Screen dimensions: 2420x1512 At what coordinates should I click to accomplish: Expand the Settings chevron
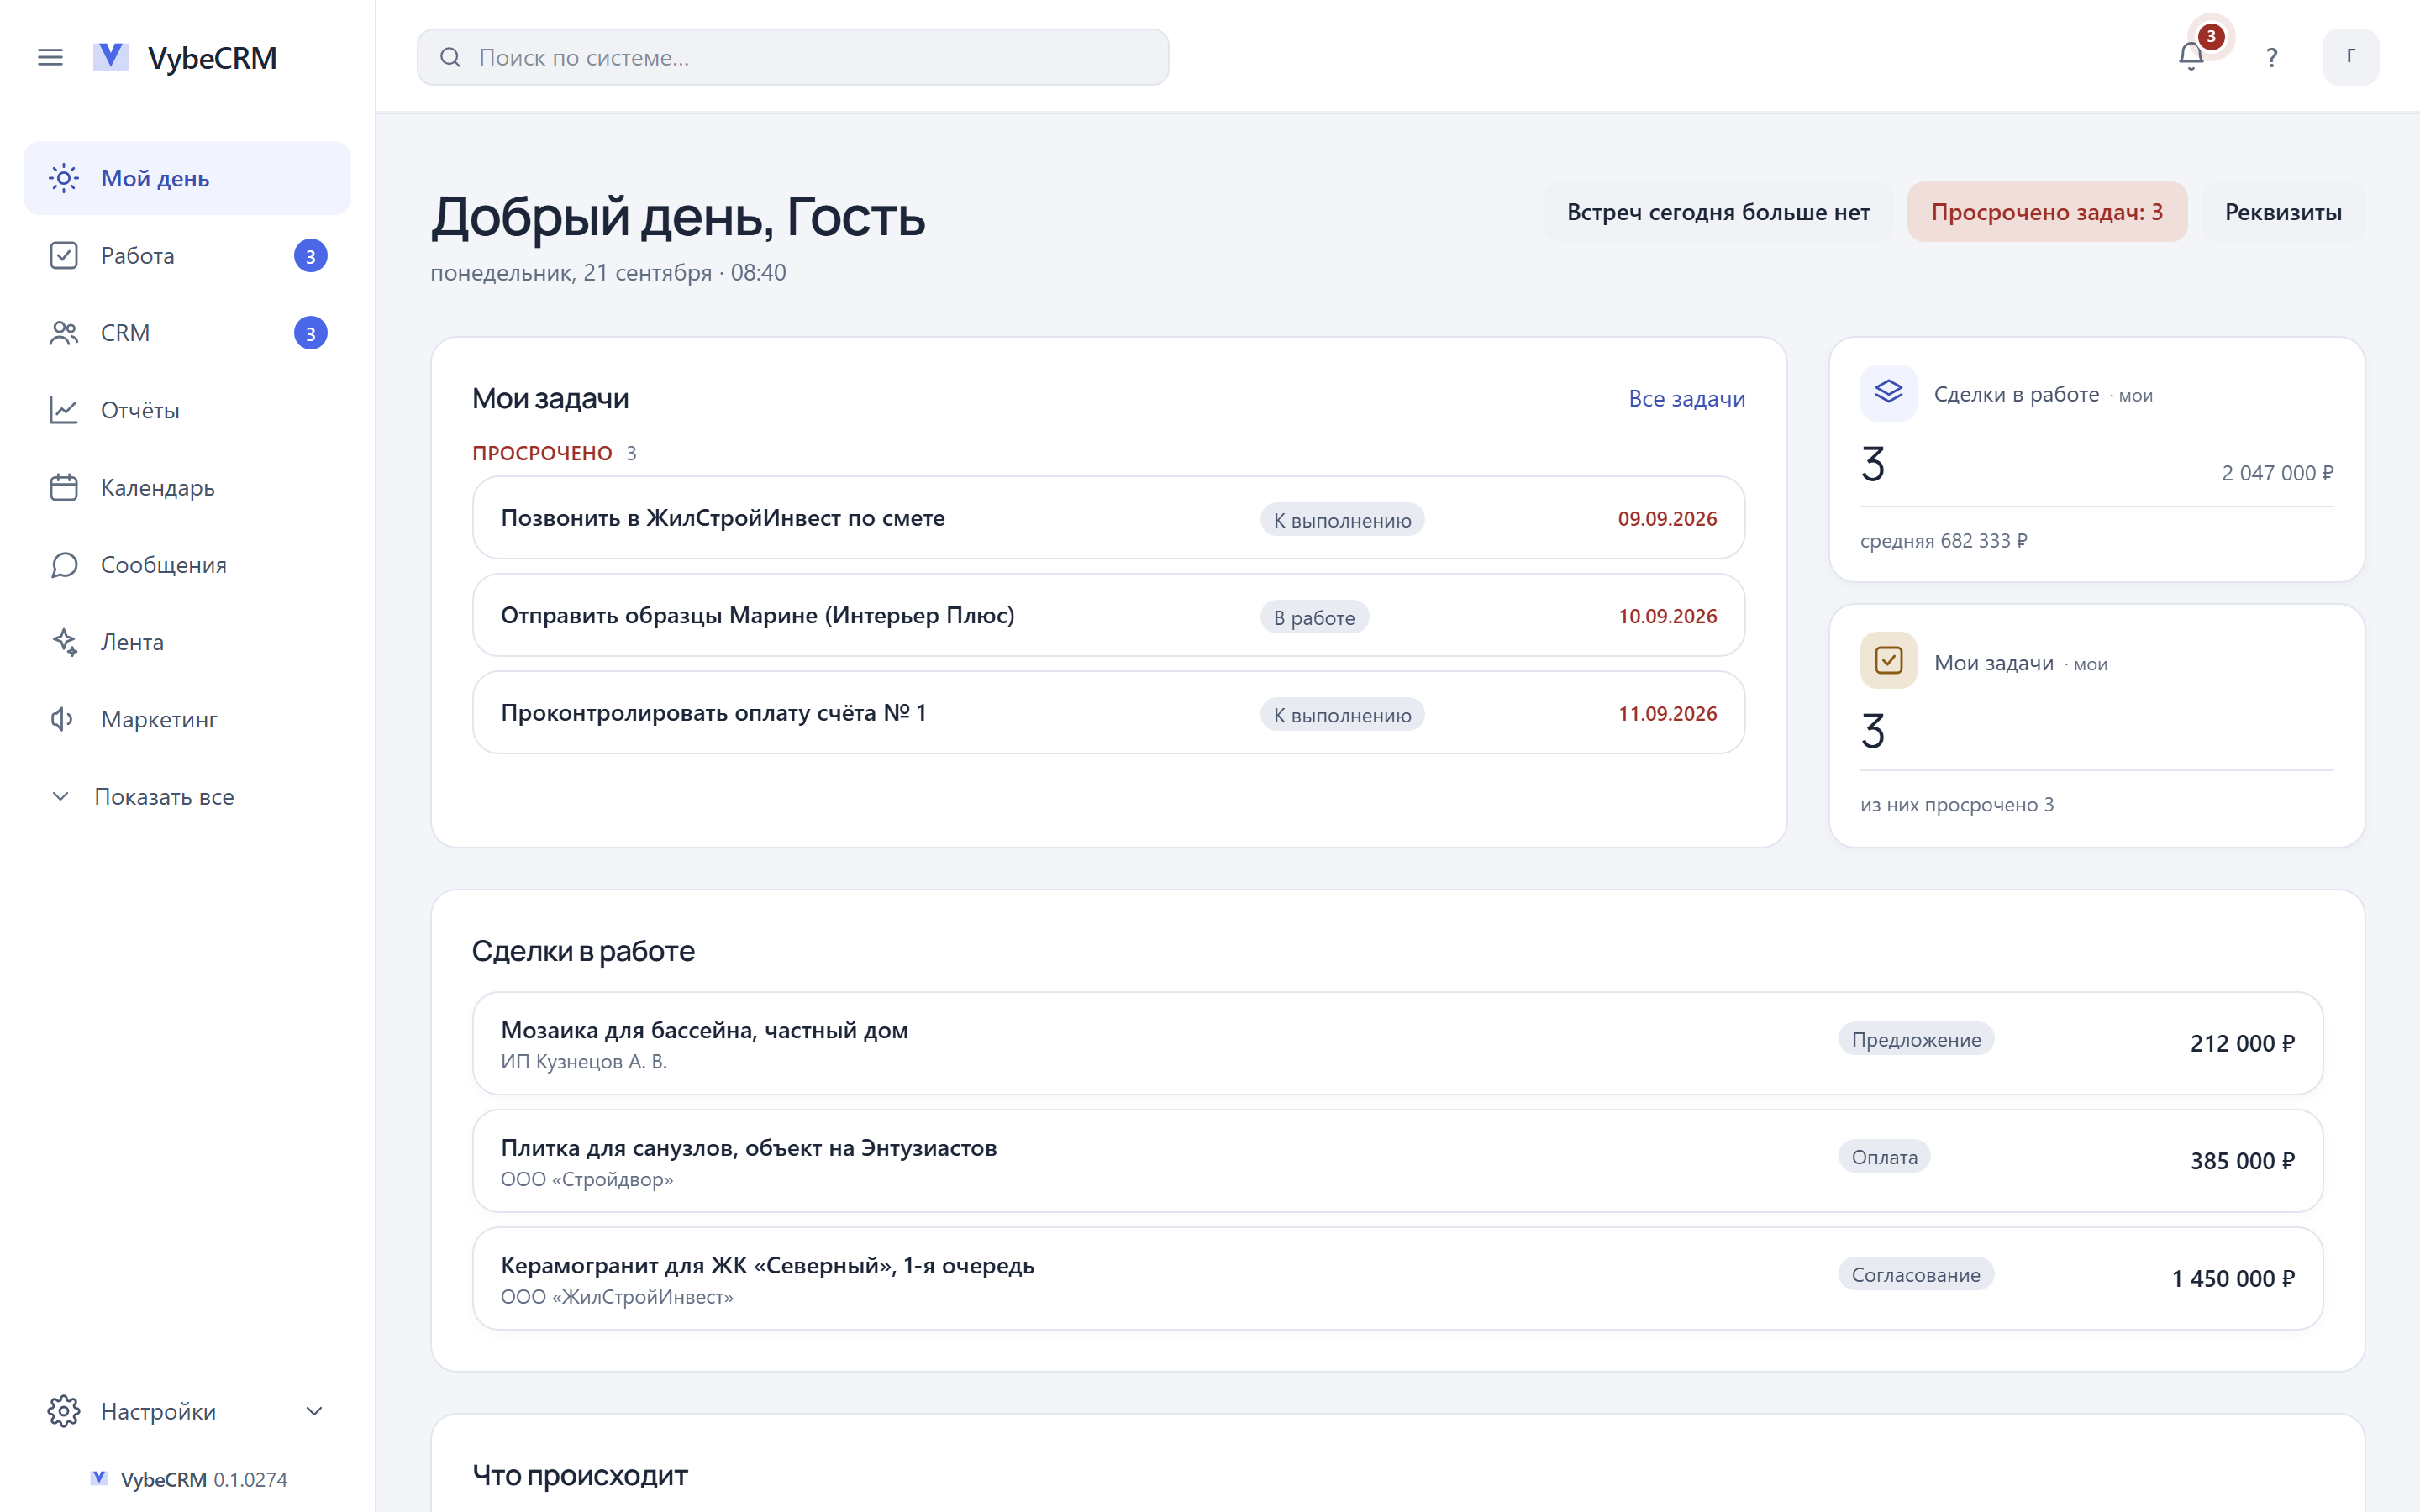tap(314, 1411)
